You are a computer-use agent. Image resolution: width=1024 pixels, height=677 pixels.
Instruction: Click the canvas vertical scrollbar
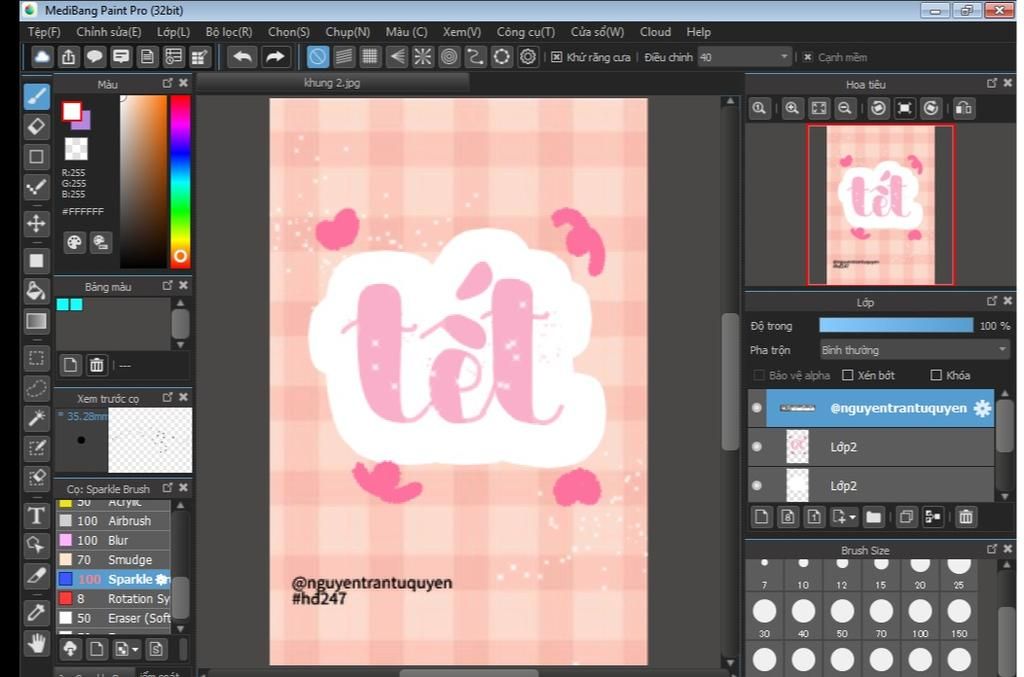pyautogui.click(x=730, y=382)
